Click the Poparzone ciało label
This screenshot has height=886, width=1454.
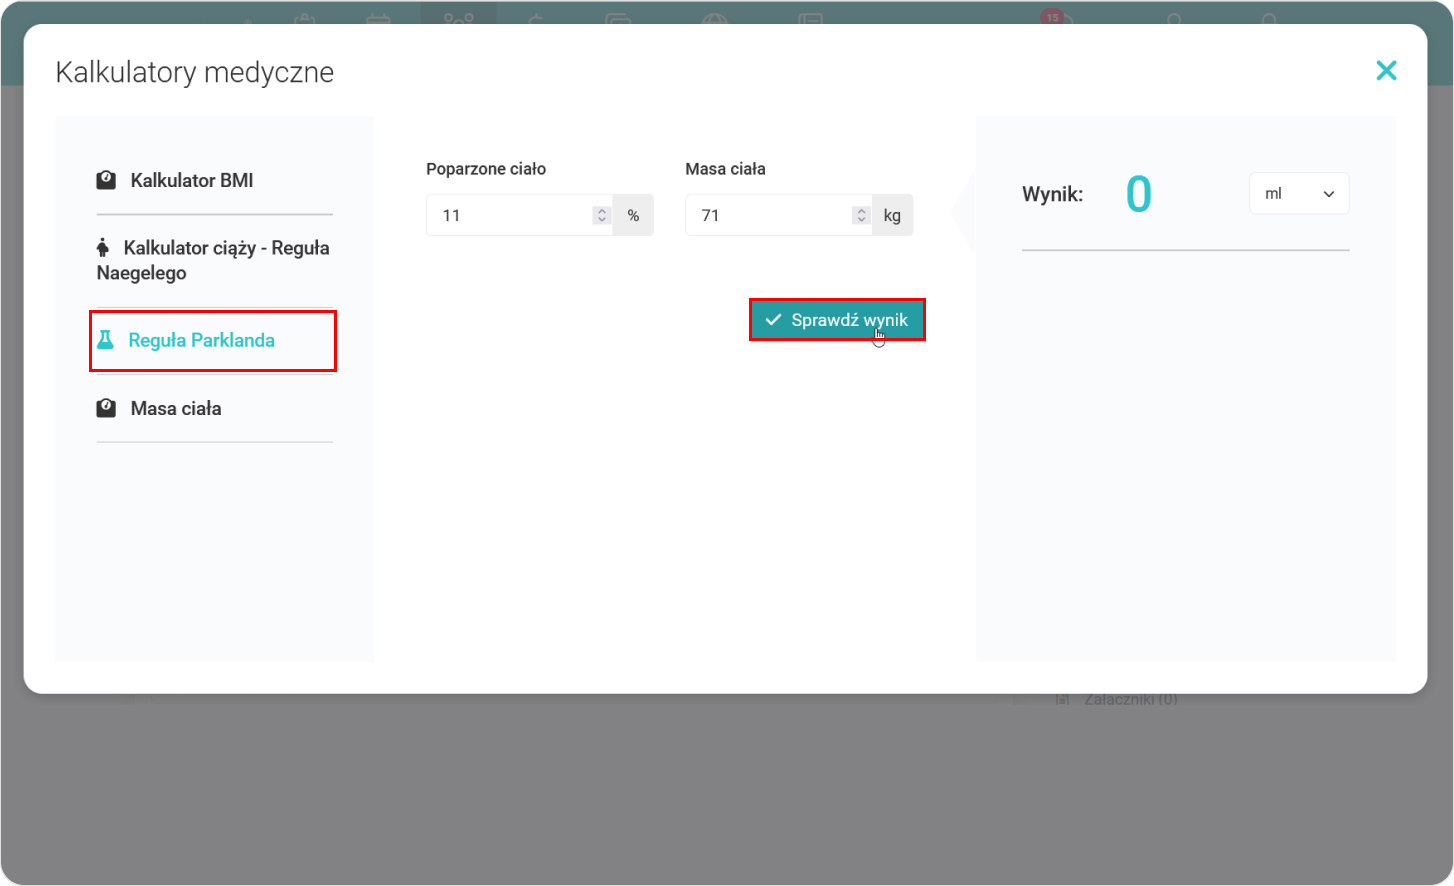(486, 169)
